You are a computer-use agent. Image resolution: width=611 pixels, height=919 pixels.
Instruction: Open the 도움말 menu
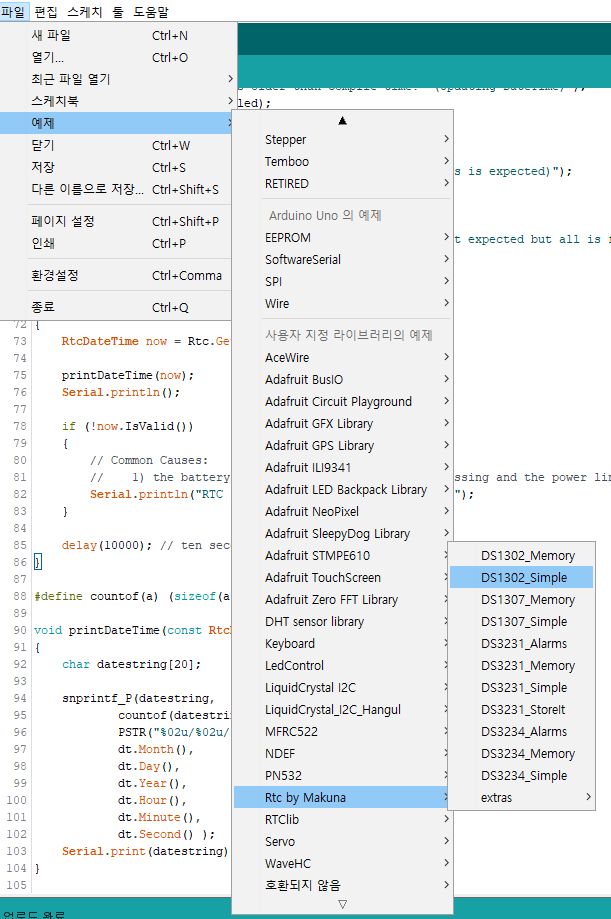(151, 12)
